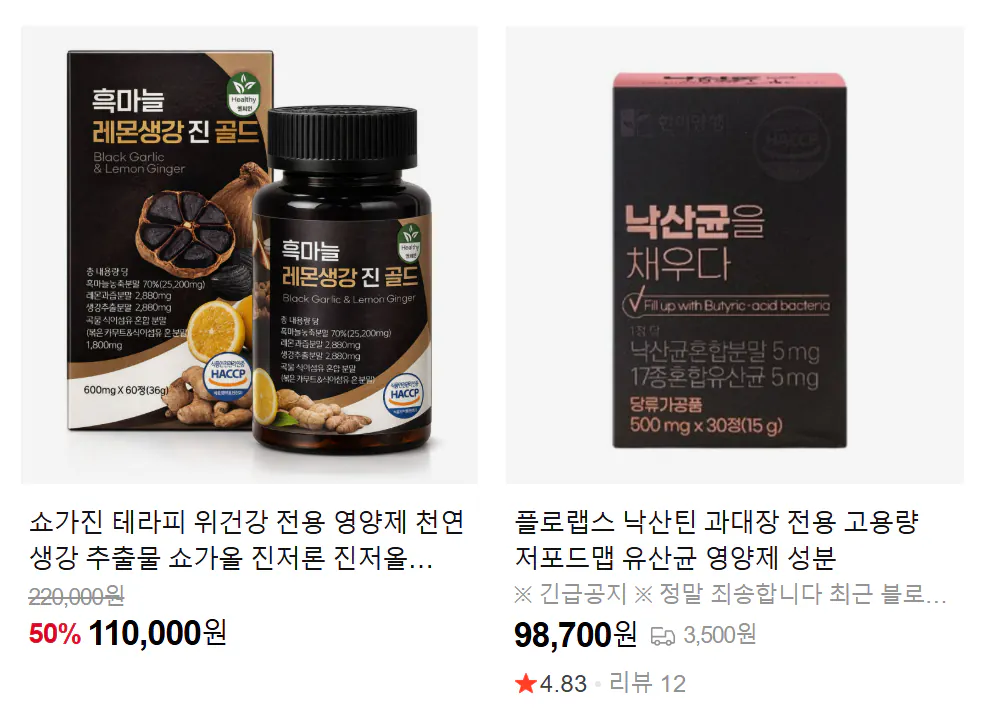Screen dimensions: 988x721
Task: Click the 4.83 rating score
Action: point(563,684)
